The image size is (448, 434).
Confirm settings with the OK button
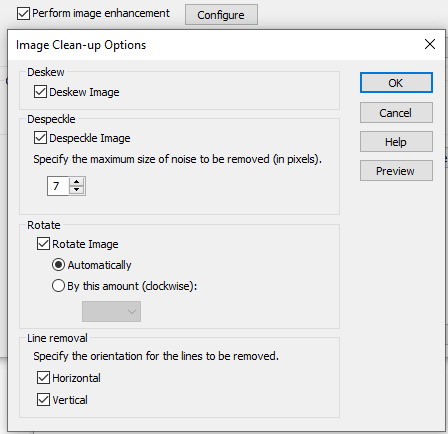396,83
